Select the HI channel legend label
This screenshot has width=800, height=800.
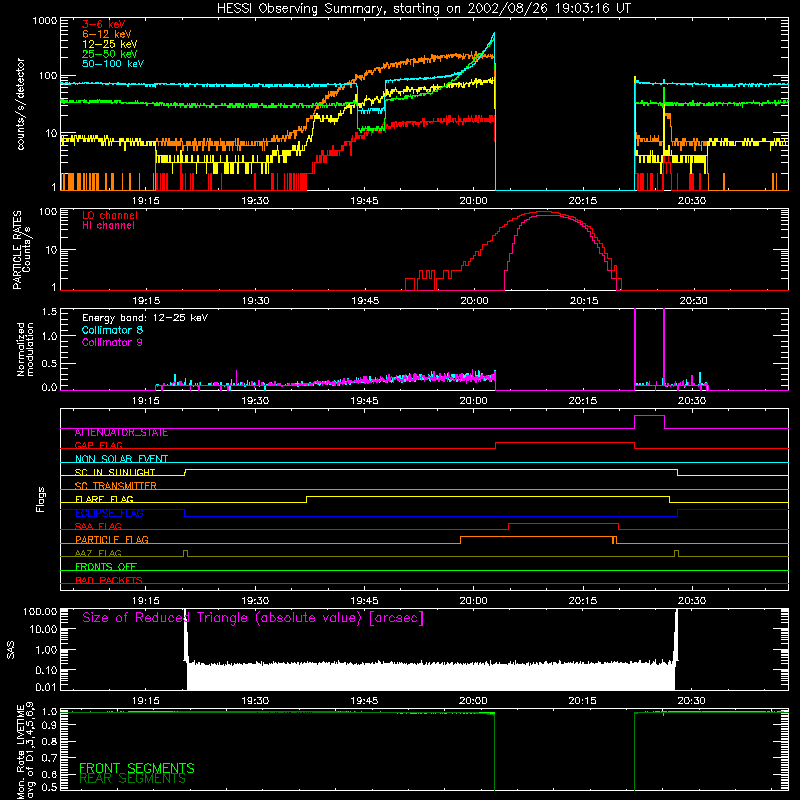pyautogui.click(x=108, y=226)
